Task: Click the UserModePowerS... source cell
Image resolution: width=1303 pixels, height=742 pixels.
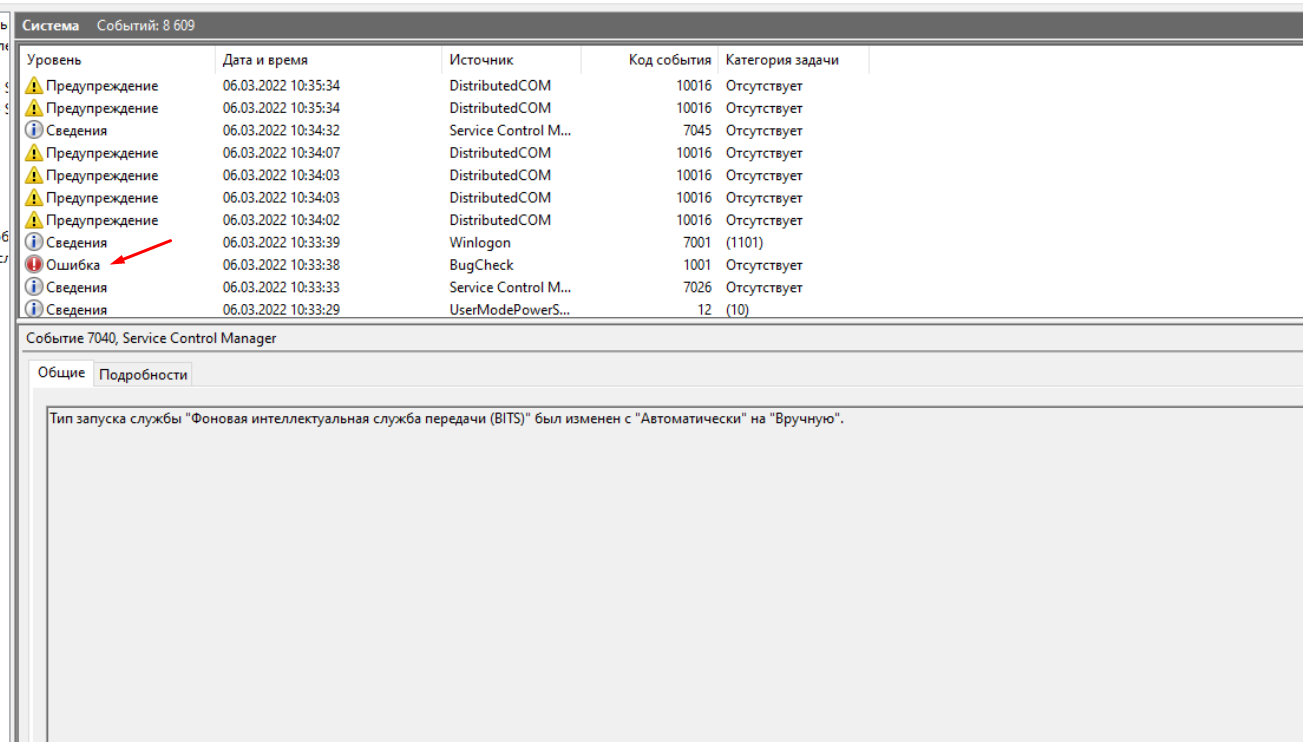Action: tap(510, 310)
